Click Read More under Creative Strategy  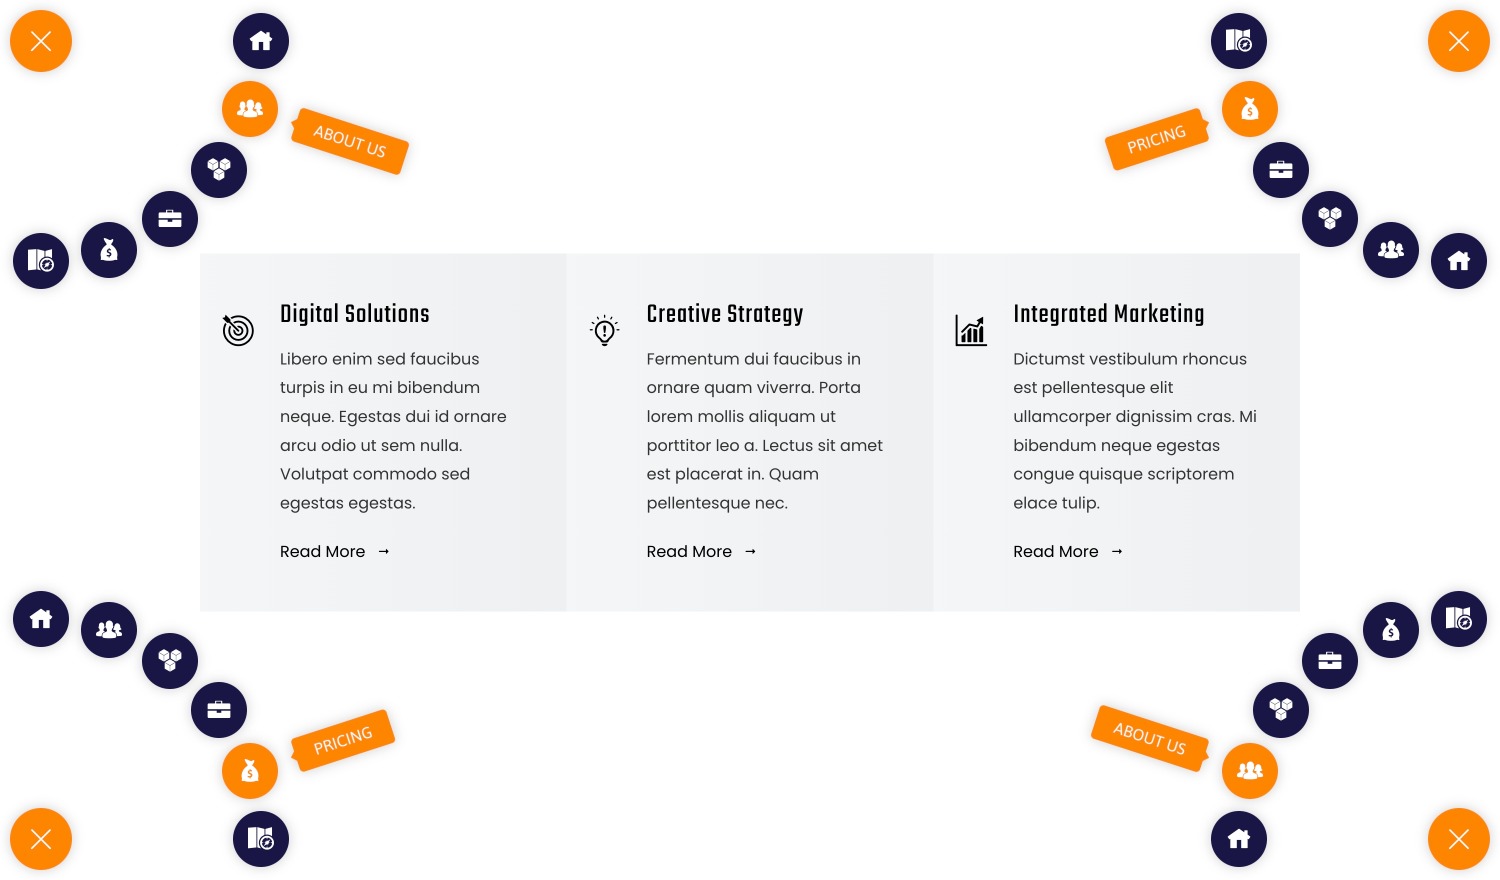(x=689, y=551)
